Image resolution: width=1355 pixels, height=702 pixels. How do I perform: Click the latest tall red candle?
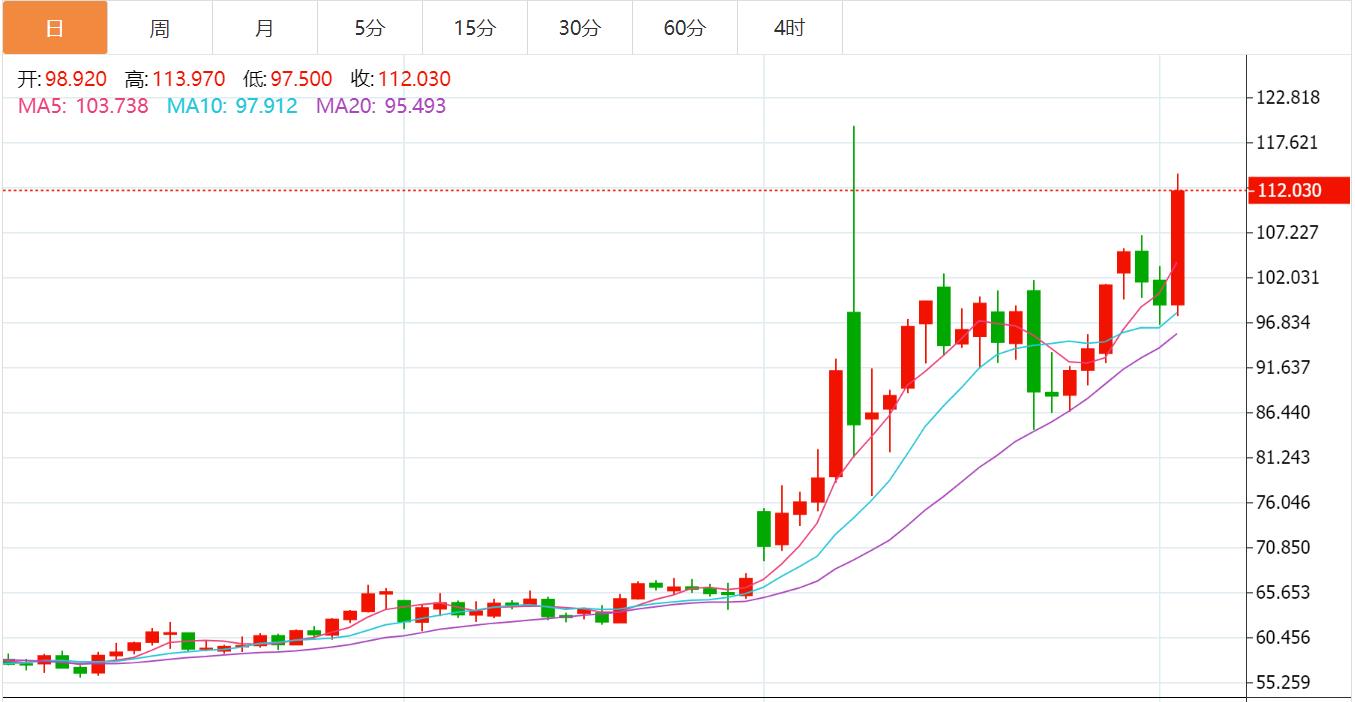[x=1178, y=247]
